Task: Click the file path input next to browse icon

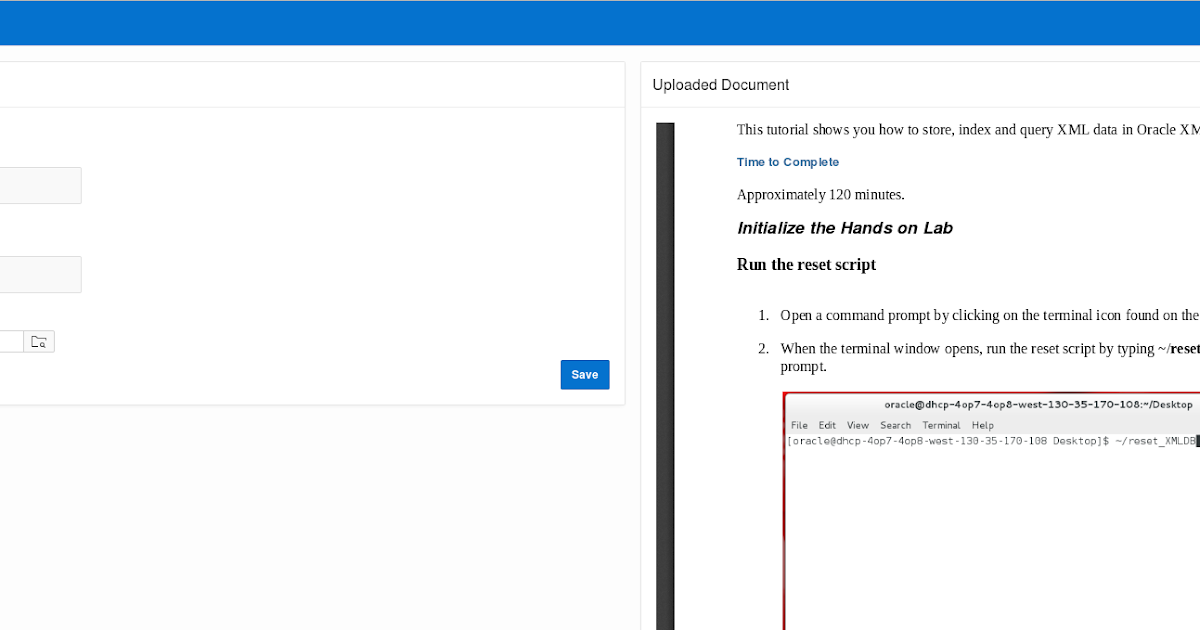Action: [x=8, y=341]
